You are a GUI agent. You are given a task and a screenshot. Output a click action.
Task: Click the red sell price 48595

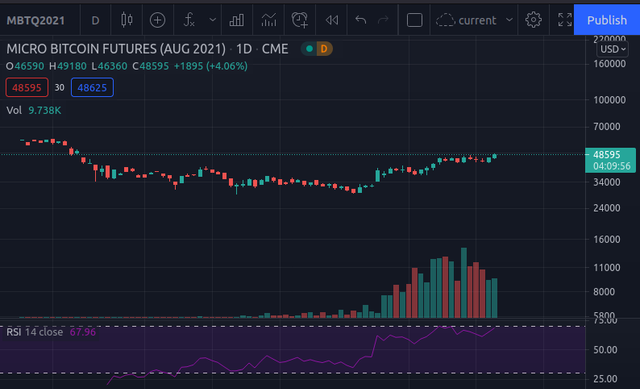(x=27, y=87)
